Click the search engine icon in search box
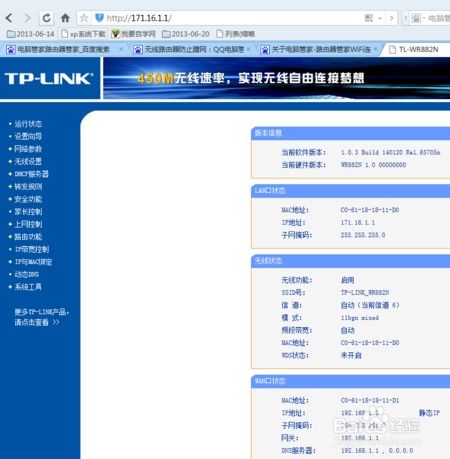The width and height of the screenshot is (450, 459). [416, 18]
